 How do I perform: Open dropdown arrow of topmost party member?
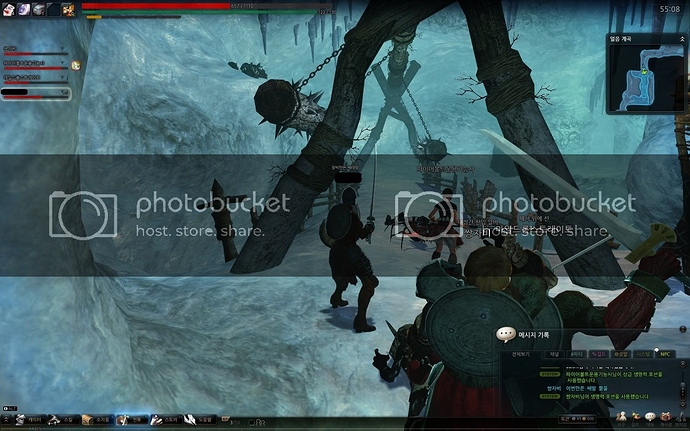(62, 49)
